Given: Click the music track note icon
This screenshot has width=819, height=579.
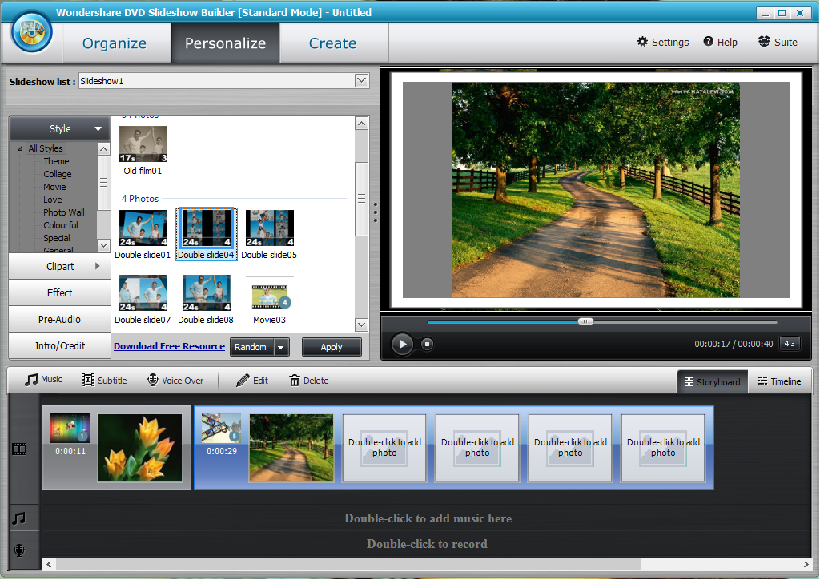Looking at the screenshot, I should [x=19, y=518].
